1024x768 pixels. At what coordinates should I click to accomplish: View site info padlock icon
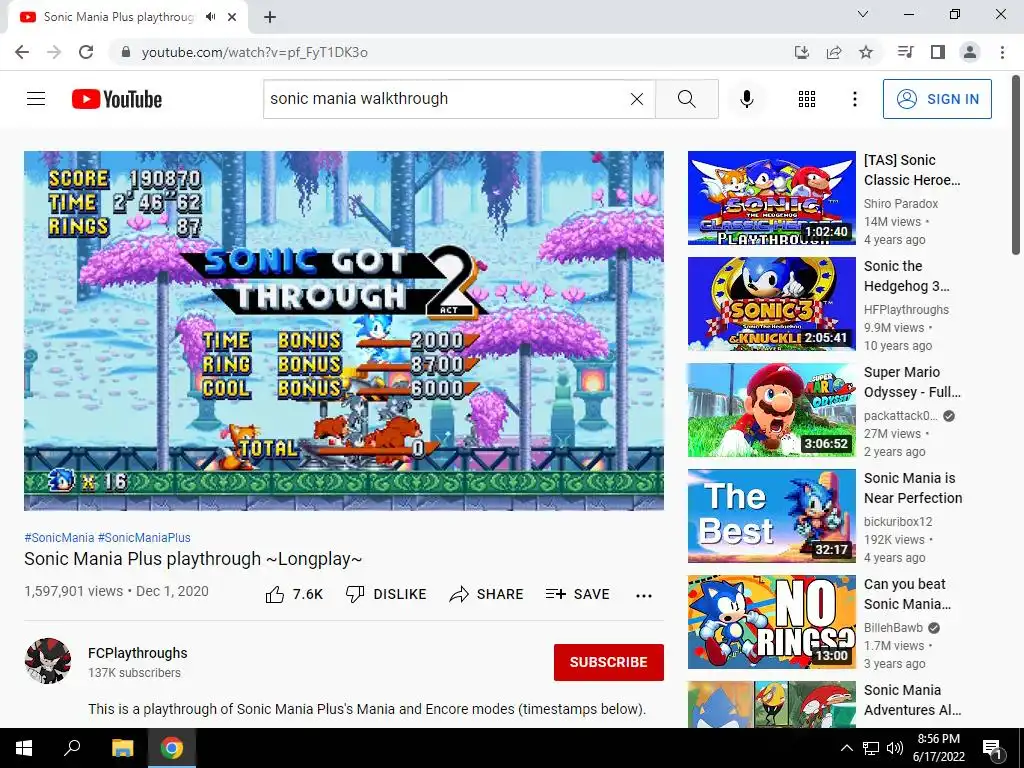tap(126, 52)
